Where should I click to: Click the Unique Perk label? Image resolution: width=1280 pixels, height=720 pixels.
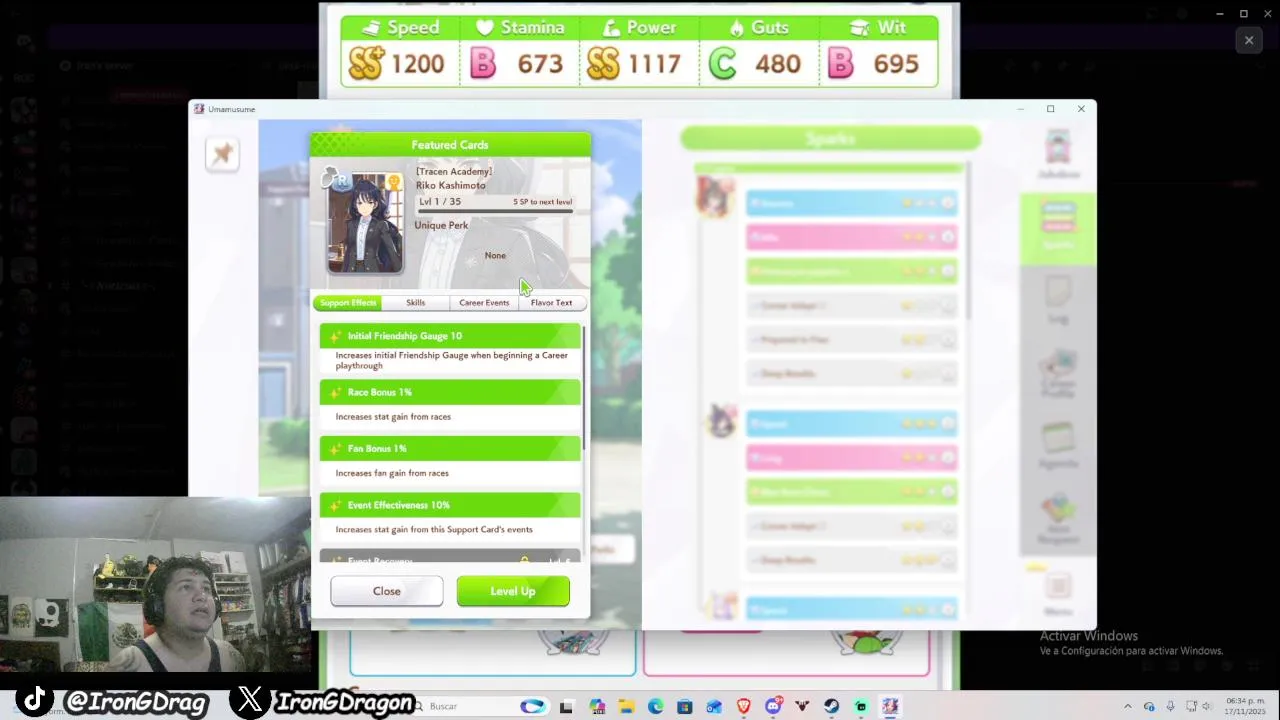[441, 226]
